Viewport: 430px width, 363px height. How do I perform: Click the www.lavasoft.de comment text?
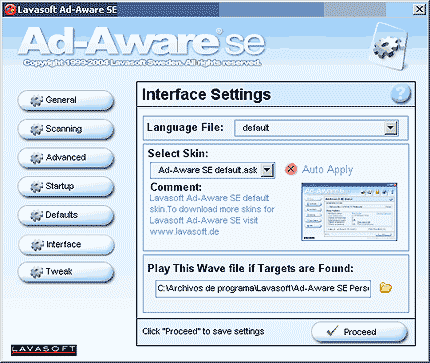[x=184, y=232]
